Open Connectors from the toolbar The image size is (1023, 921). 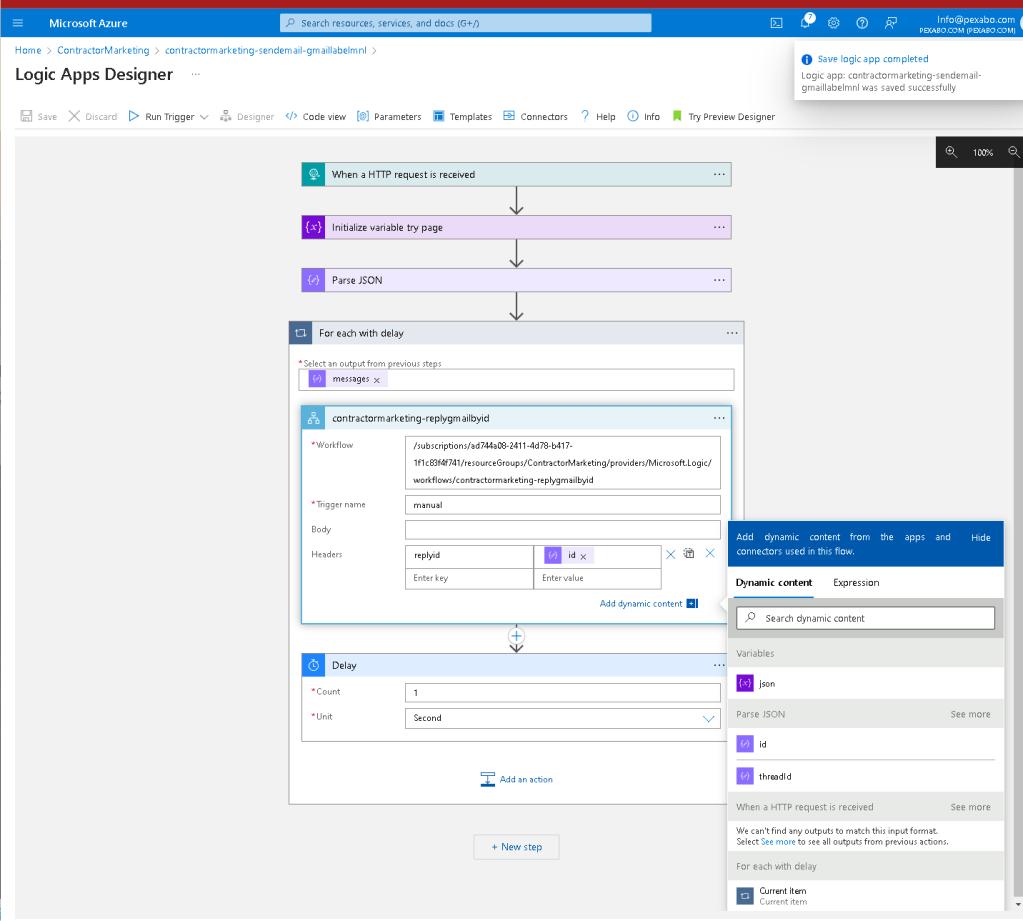(536, 116)
